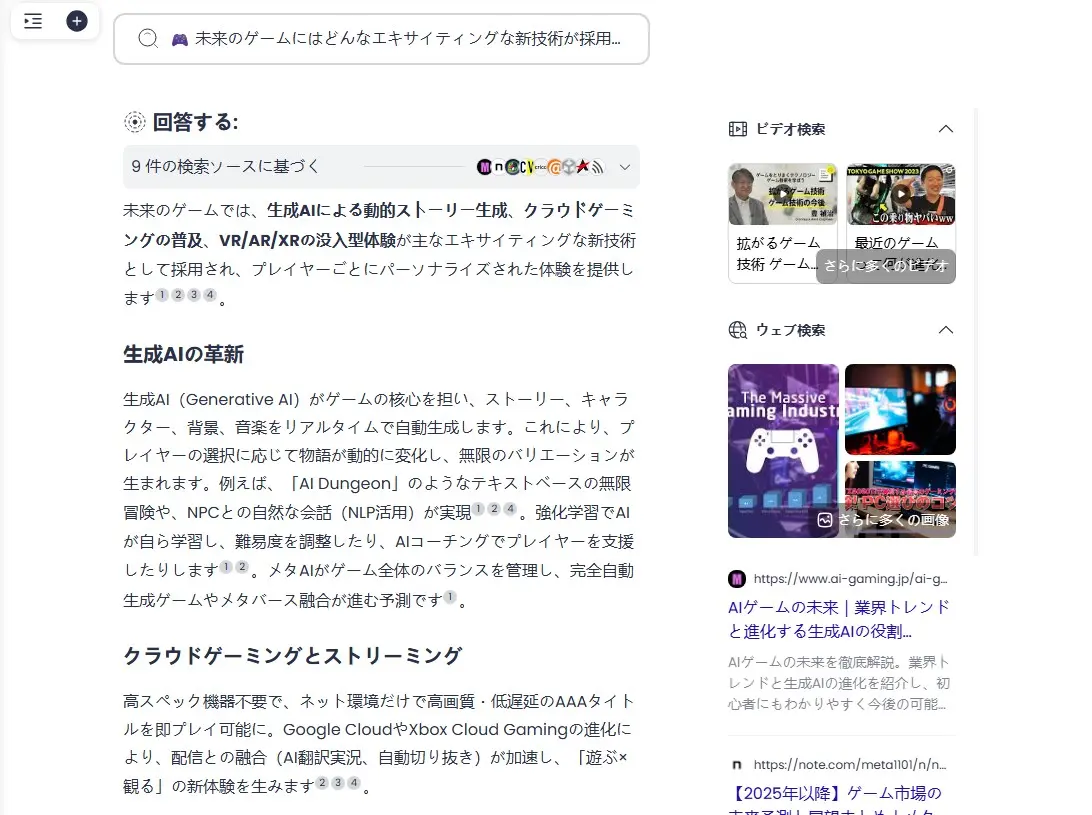Expand the 9 件の検索ソース sources chevron
The height and width of the screenshot is (815, 1092).
tap(625, 167)
